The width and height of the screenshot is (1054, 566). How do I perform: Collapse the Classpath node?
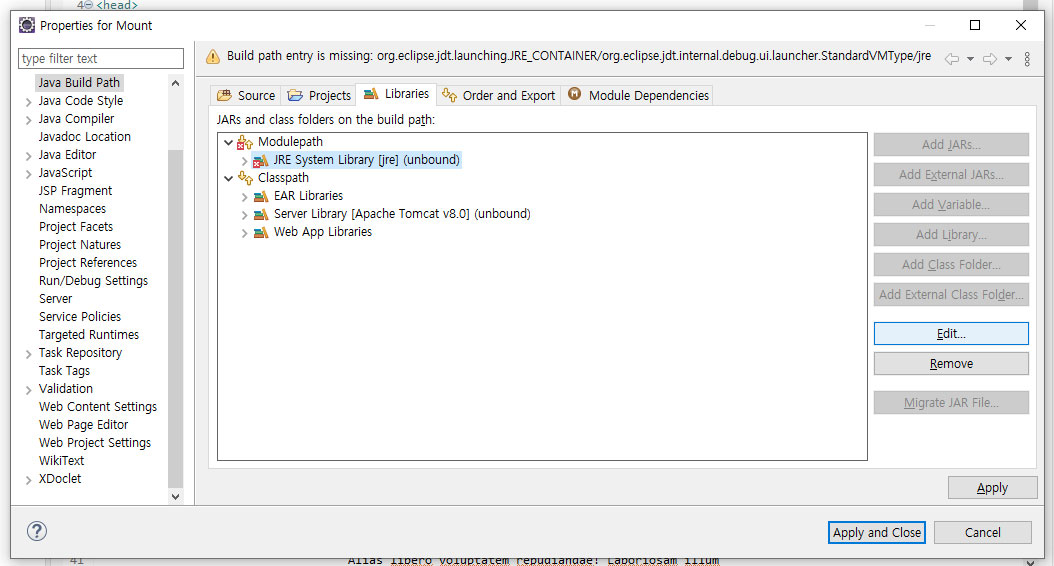coord(229,178)
